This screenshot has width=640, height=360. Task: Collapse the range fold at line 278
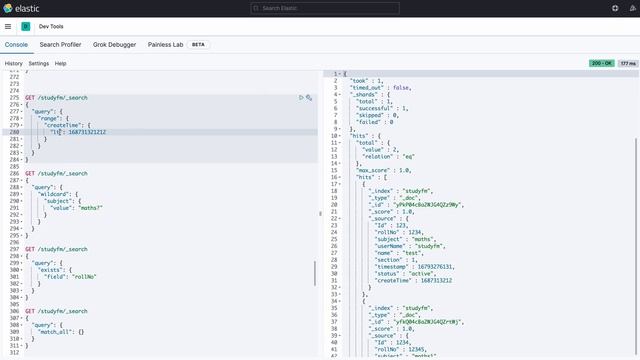(22, 118)
